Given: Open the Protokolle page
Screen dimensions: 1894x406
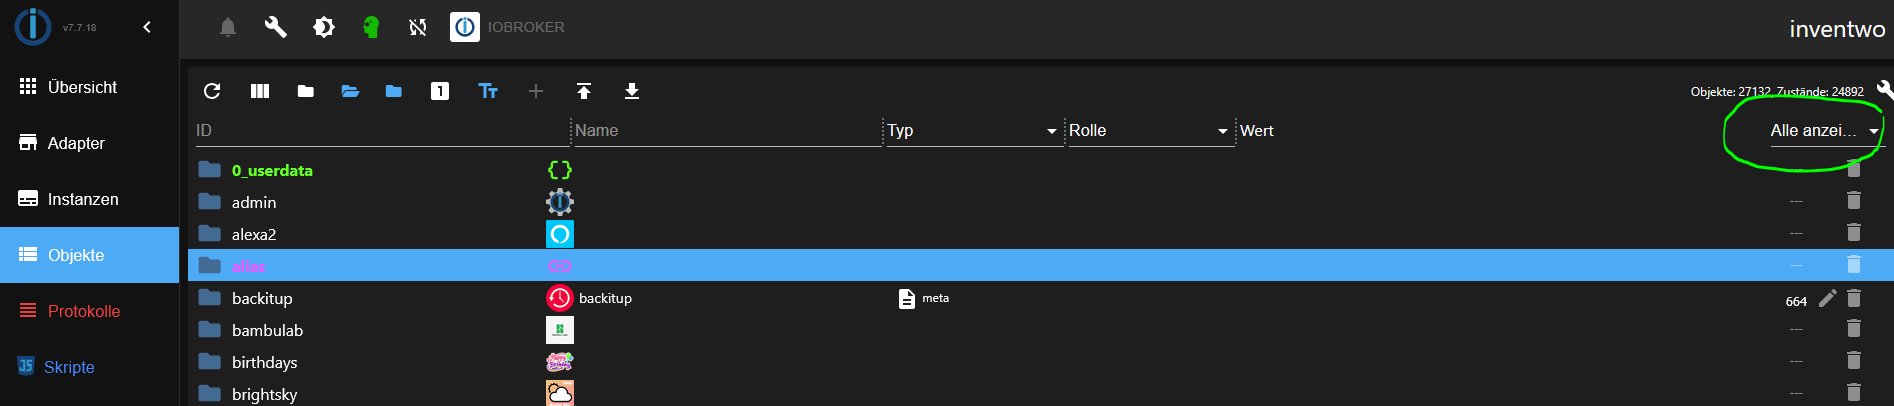Looking at the screenshot, I should (84, 311).
